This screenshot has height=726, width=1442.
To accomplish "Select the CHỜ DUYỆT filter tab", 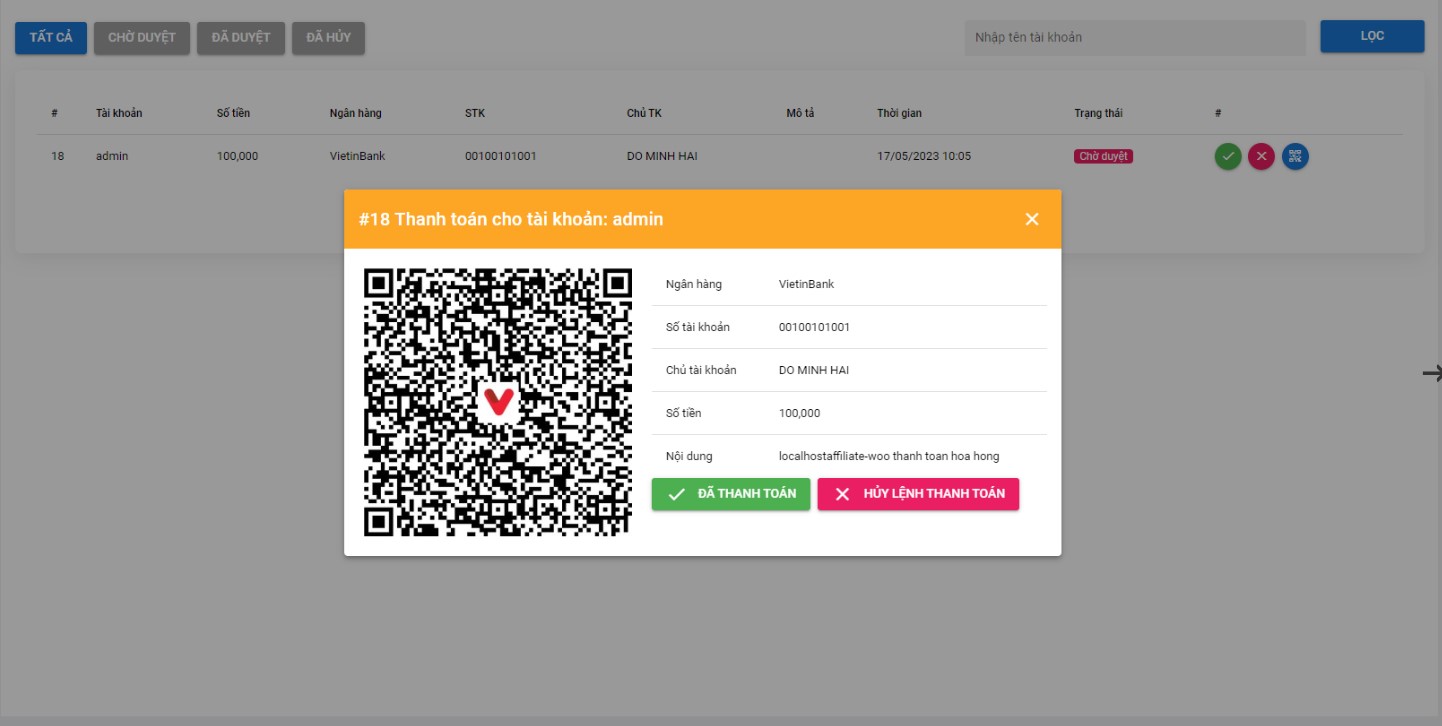I will click(142, 37).
